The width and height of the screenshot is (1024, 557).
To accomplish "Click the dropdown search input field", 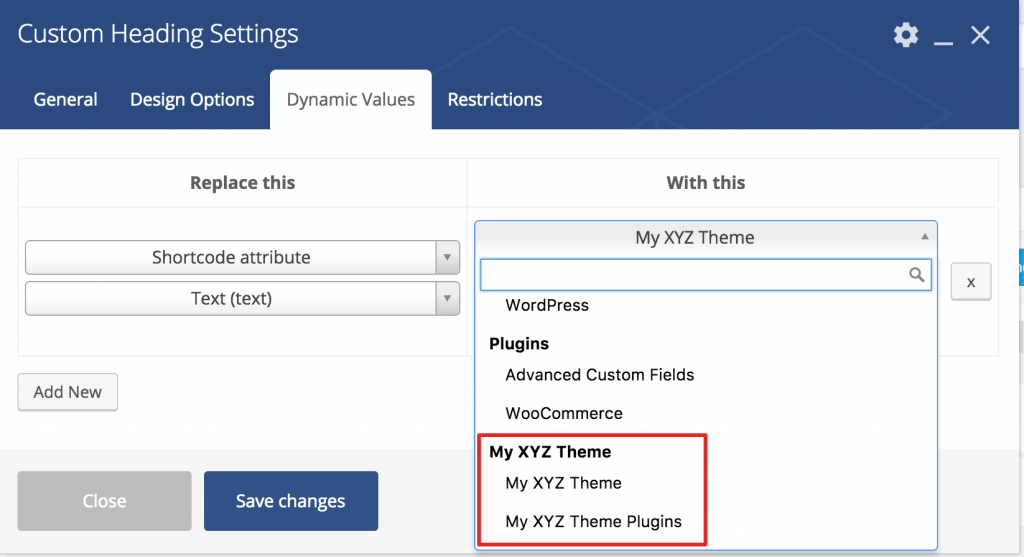I will 706,275.
